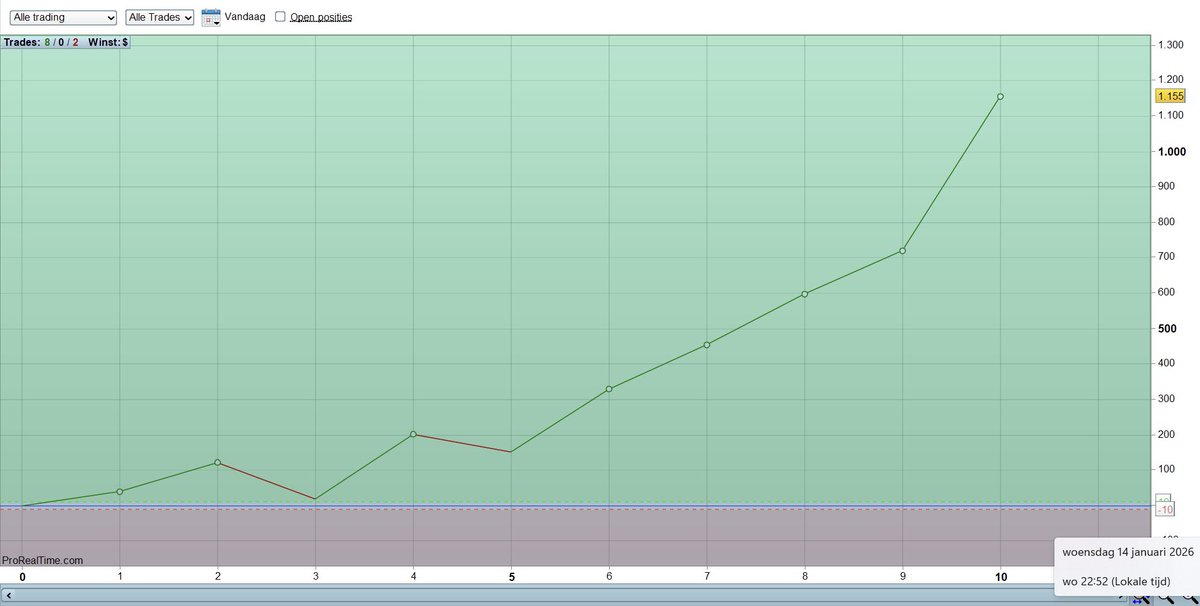Image resolution: width=1200 pixels, height=606 pixels.
Task: Click the Open posities underlined label
Action: point(321,17)
